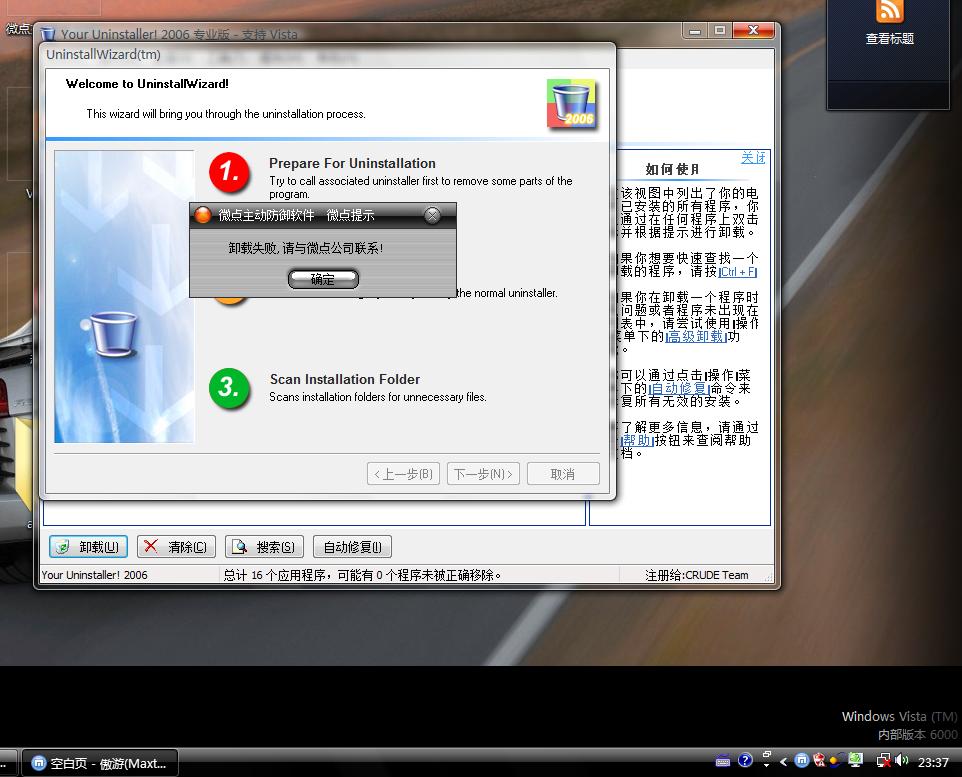Click the status bar text 注册给:CRUDE Team
Viewport: 962px width, 777px height.
pos(696,575)
